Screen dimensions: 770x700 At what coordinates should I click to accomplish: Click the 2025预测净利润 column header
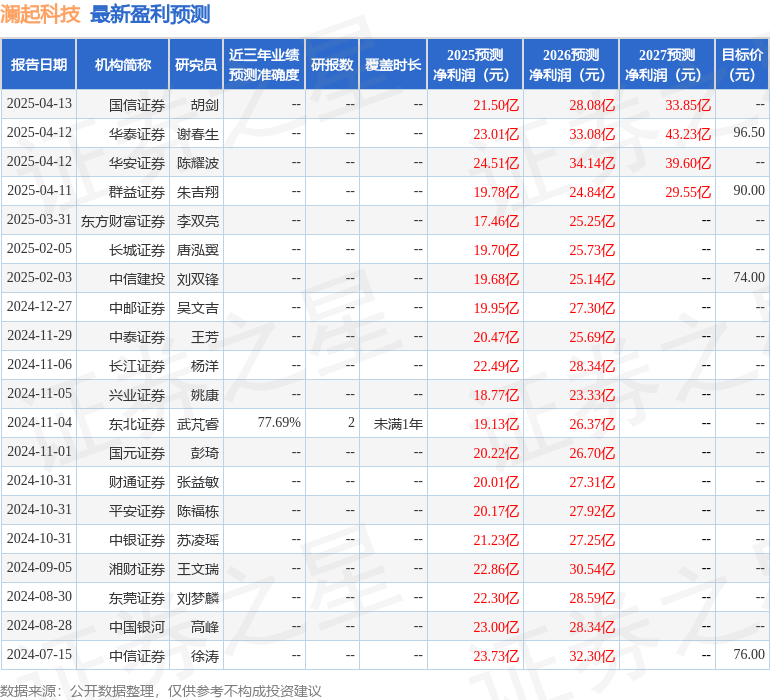click(475, 65)
